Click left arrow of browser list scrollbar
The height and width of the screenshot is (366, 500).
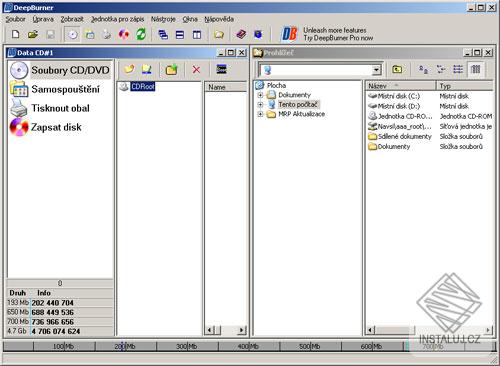(x=370, y=330)
